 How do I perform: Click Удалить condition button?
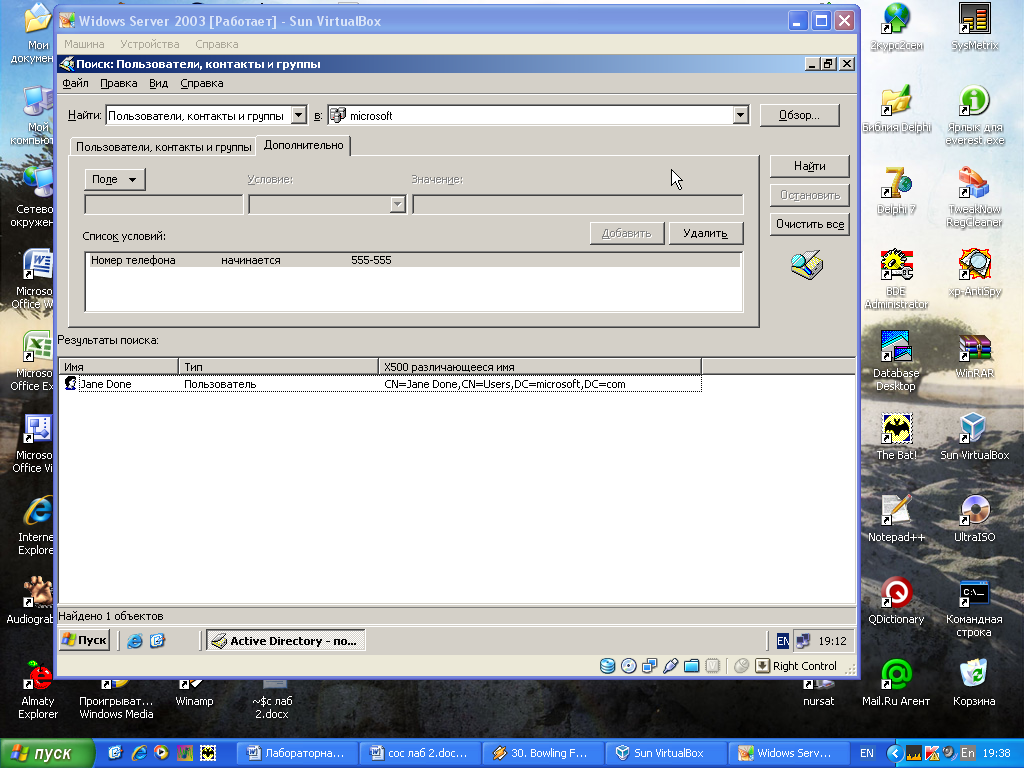pos(705,233)
